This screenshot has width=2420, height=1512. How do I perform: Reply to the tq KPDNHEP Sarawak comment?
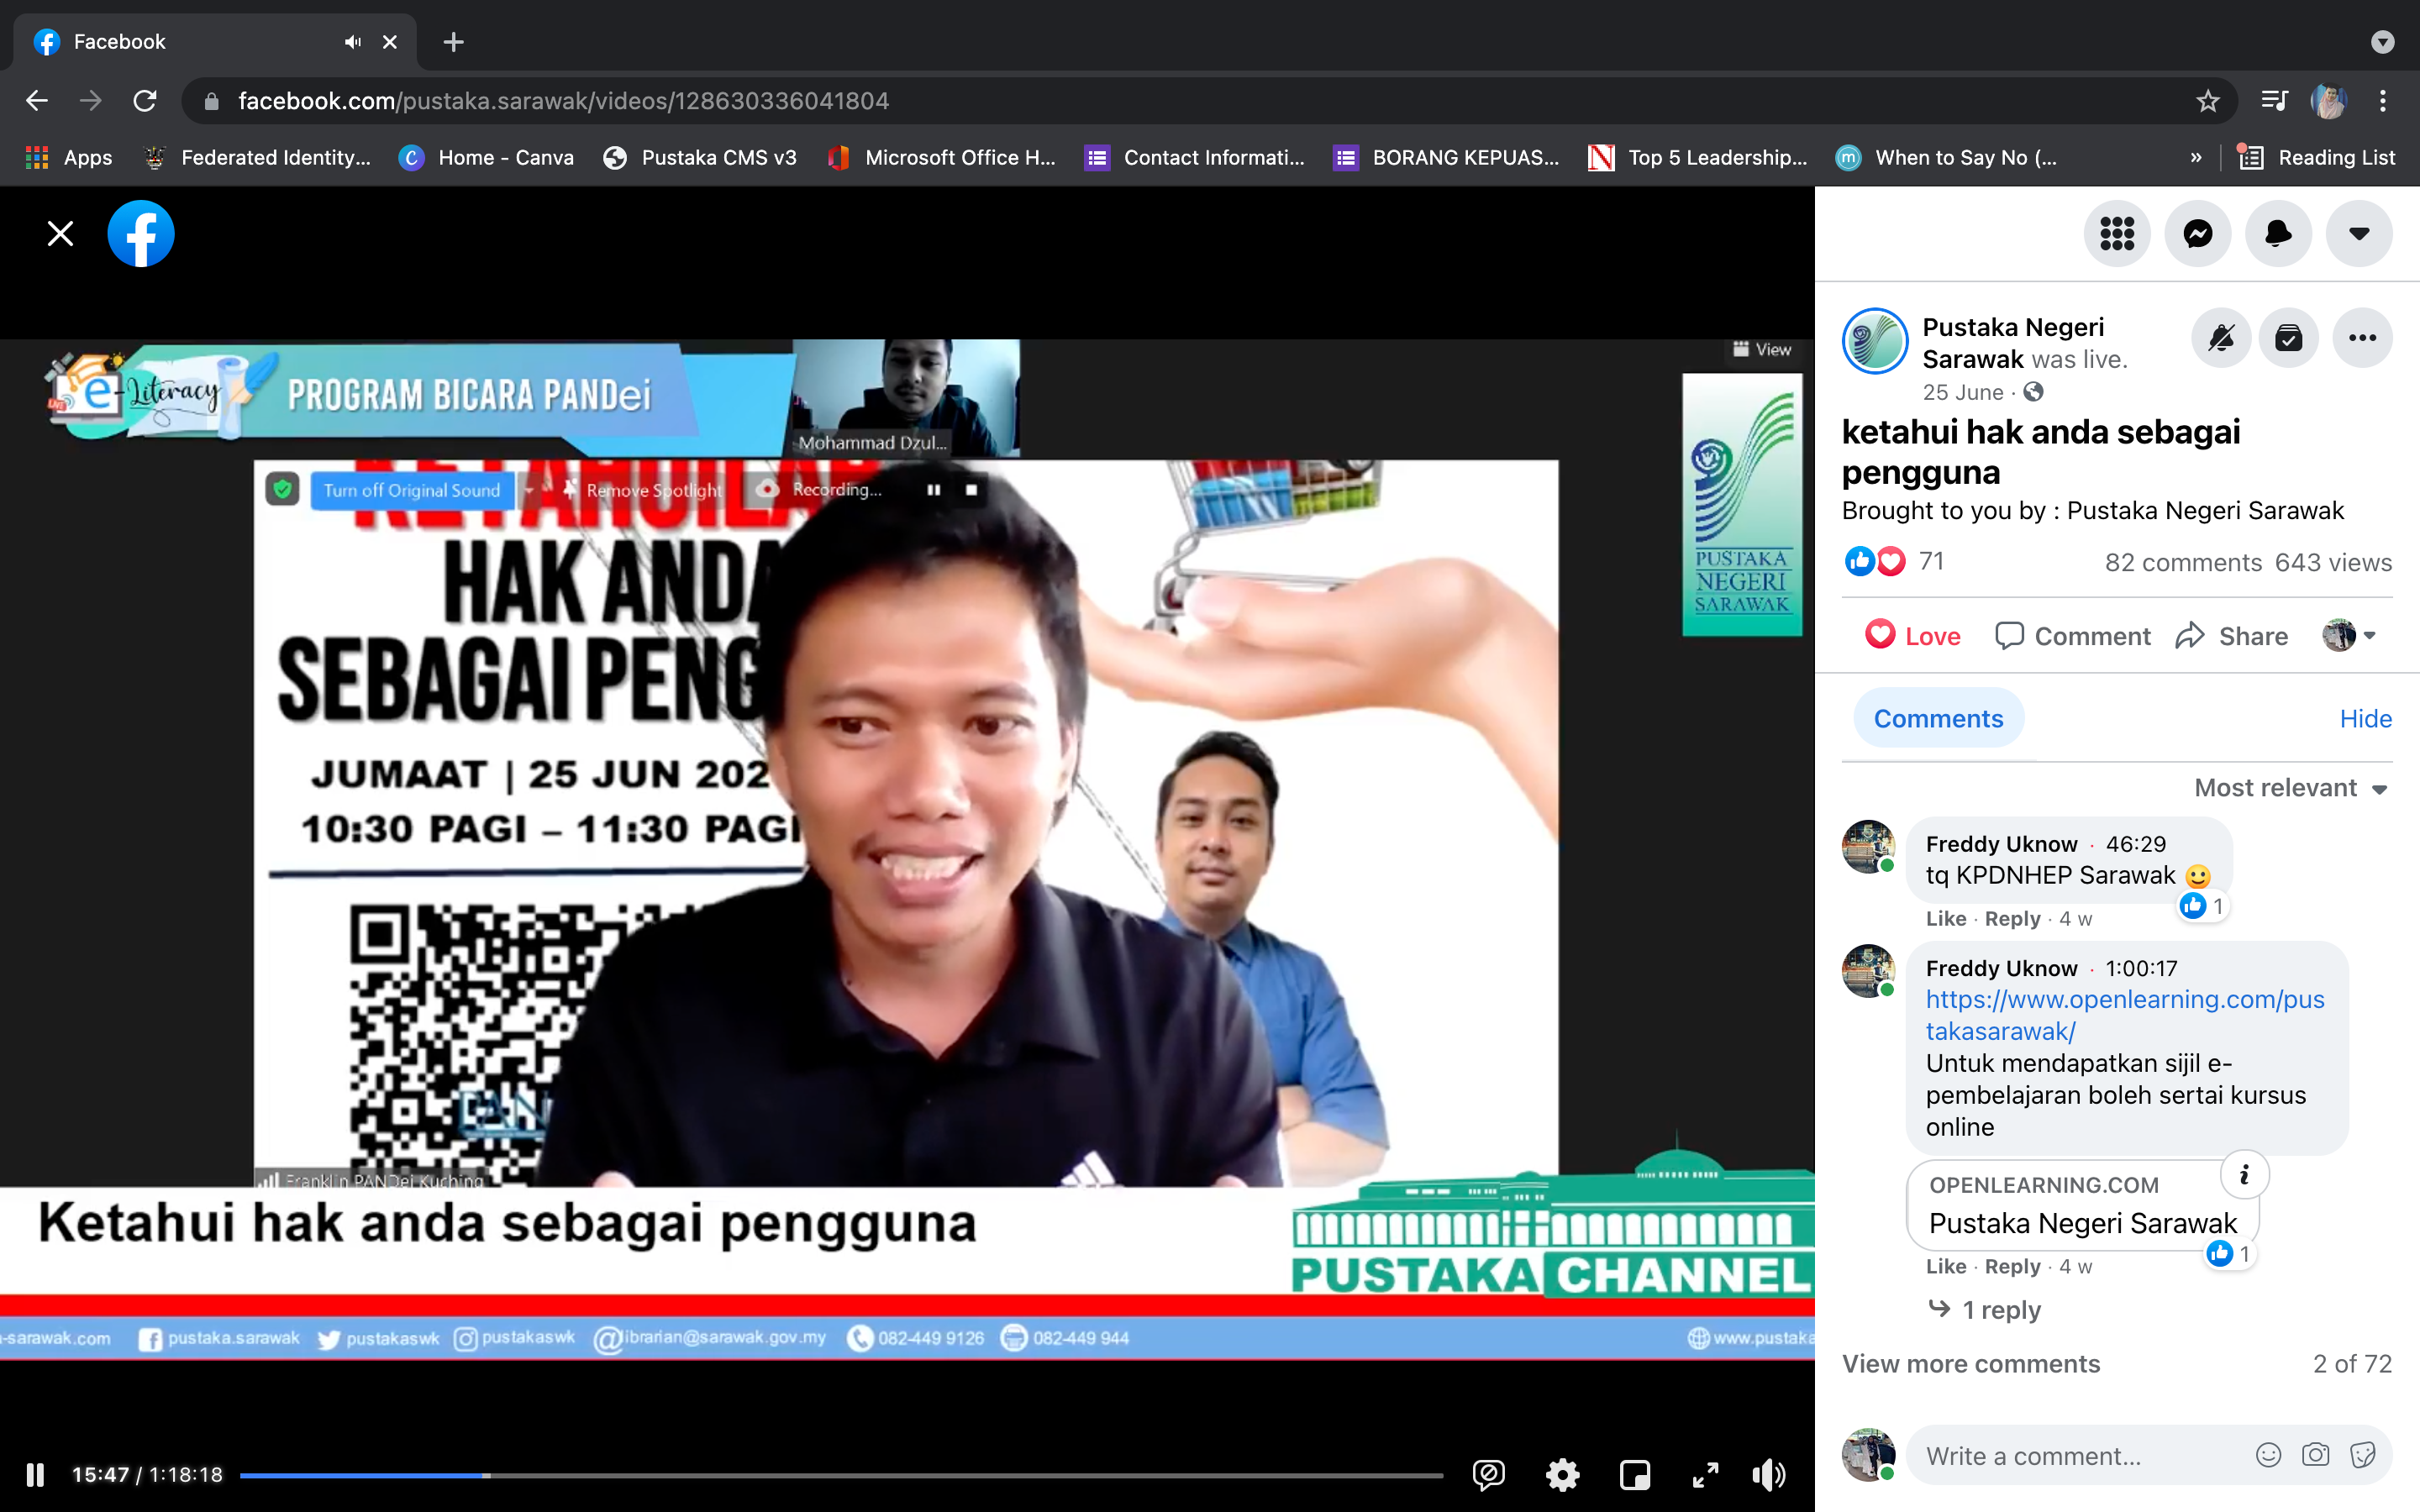coord(2012,918)
